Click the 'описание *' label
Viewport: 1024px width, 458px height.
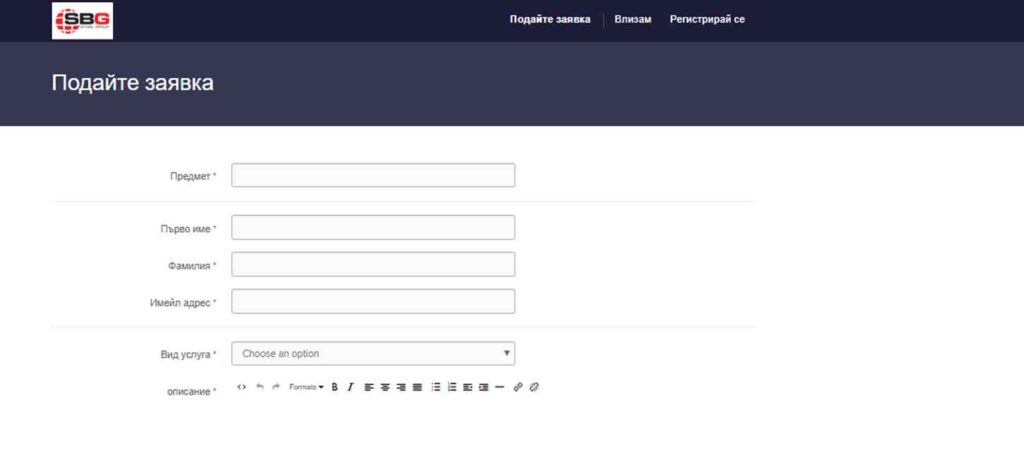pos(191,391)
